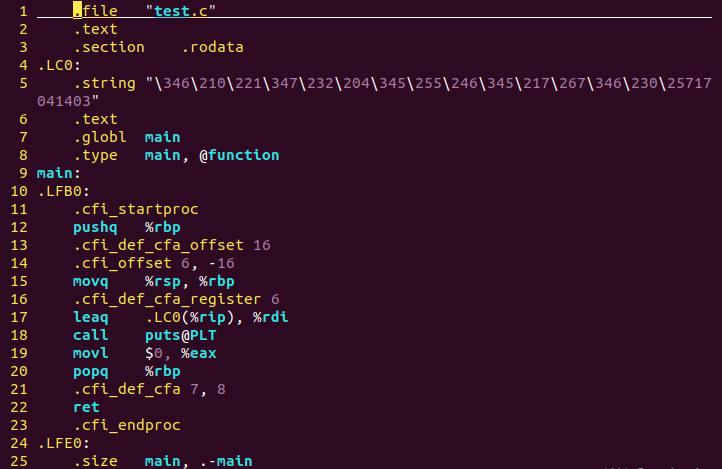Image resolution: width=722 pixels, height=469 pixels.
Task: Click the pushq instruction on line 12
Action: tap(95, 227)
